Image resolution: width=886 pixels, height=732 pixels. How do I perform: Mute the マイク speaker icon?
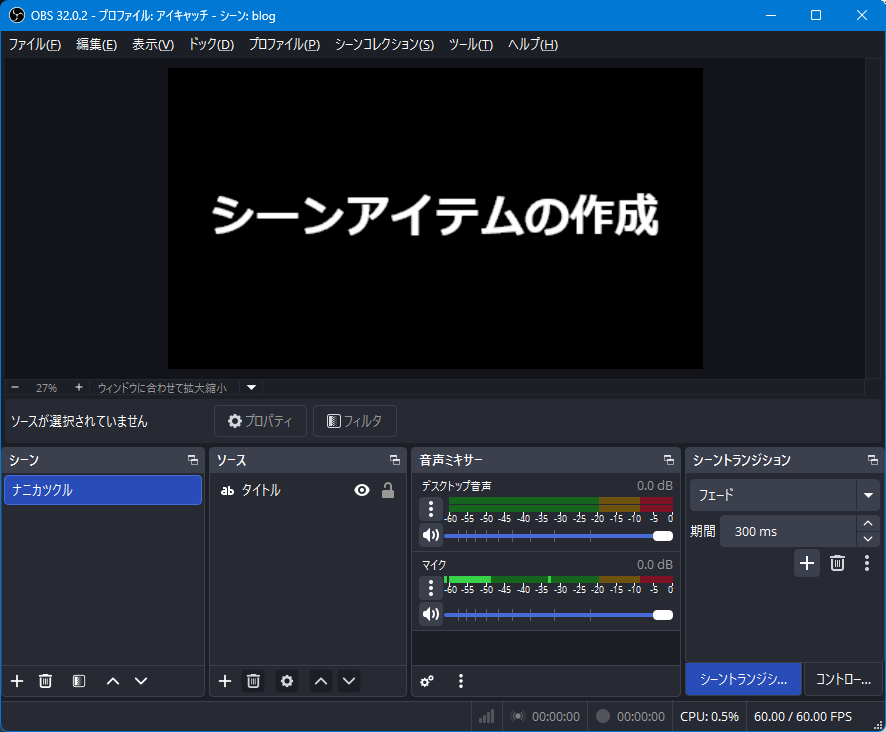click(429, 614)
